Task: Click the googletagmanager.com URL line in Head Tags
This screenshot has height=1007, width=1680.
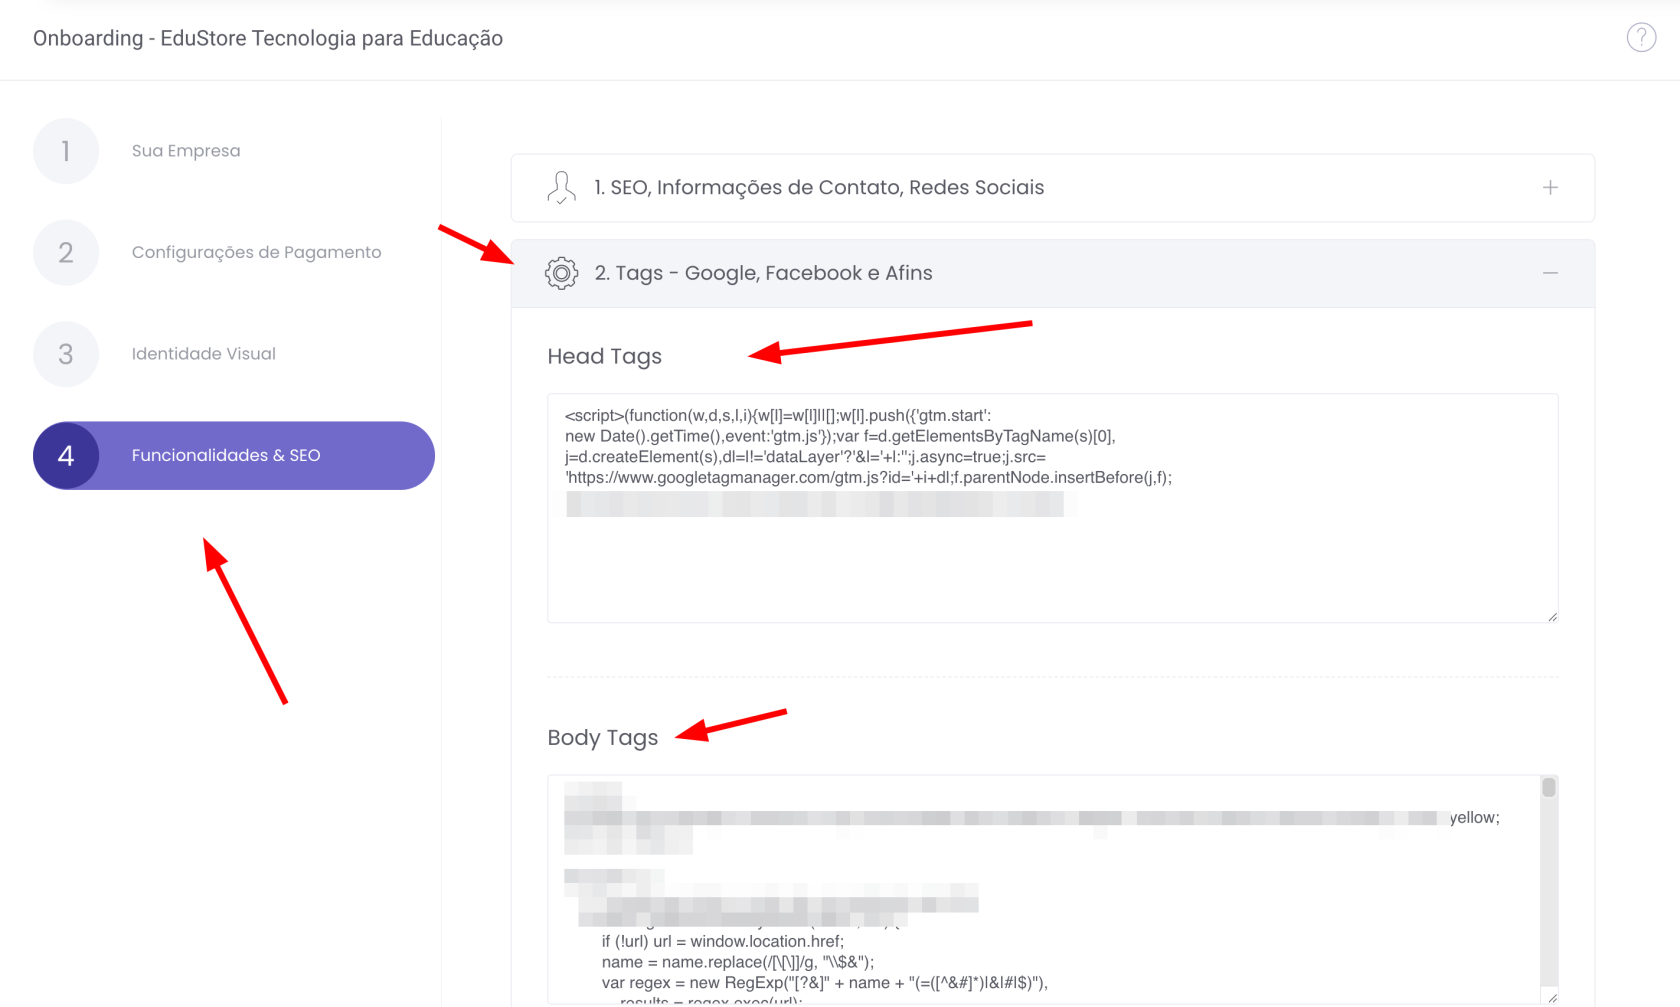Action: pyautogui.click(x=868, y=478)
